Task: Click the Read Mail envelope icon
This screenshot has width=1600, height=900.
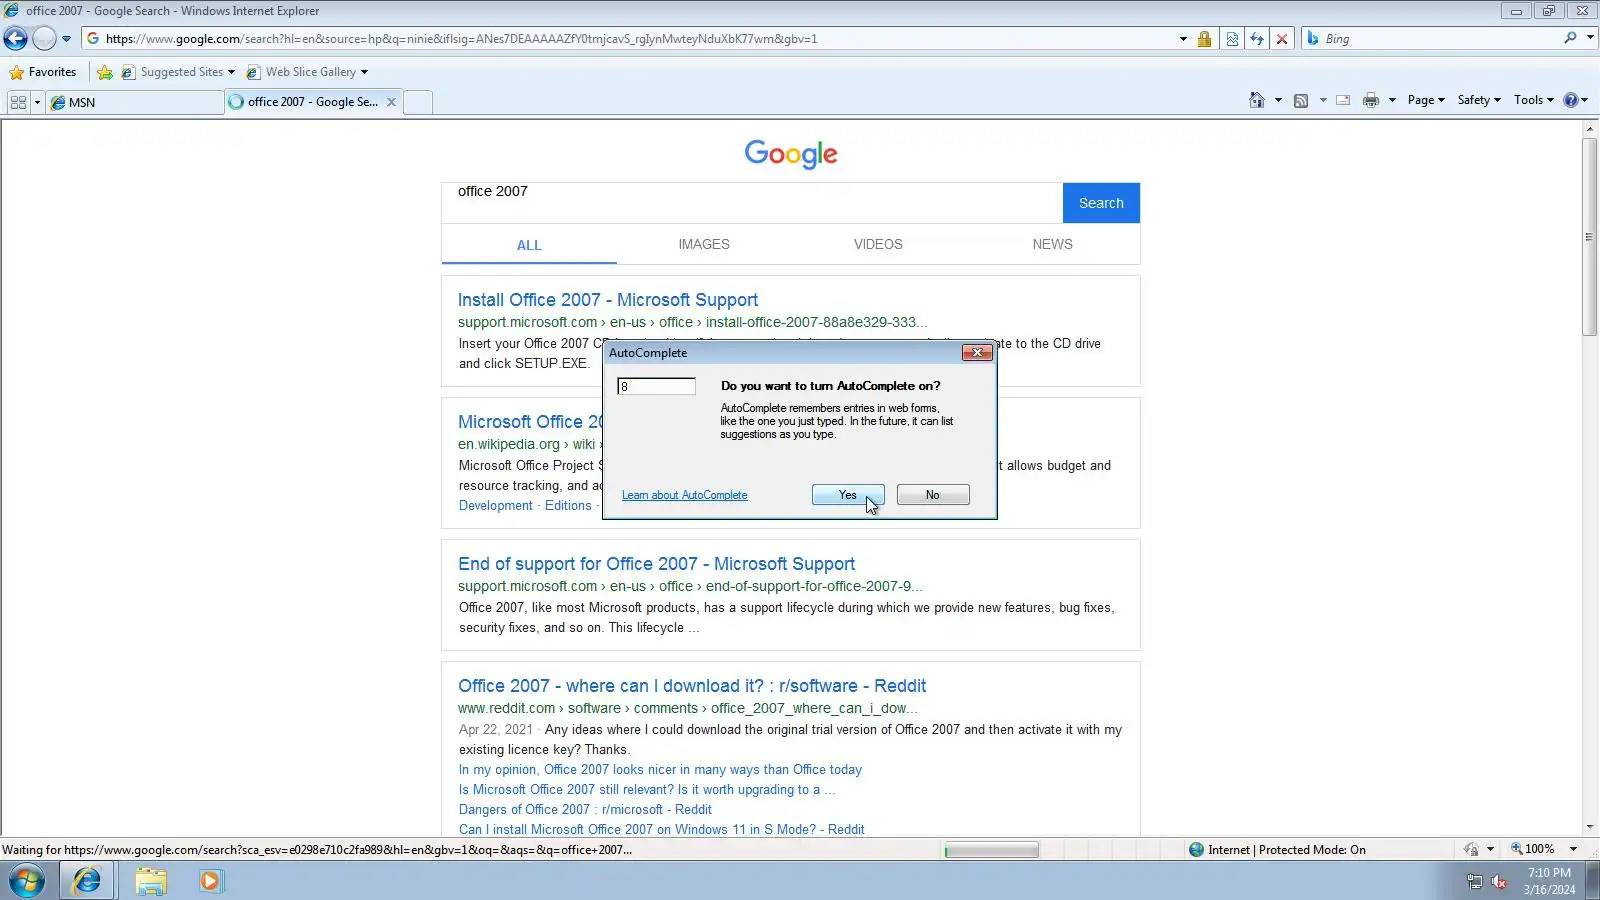Action: point(1343,100)
